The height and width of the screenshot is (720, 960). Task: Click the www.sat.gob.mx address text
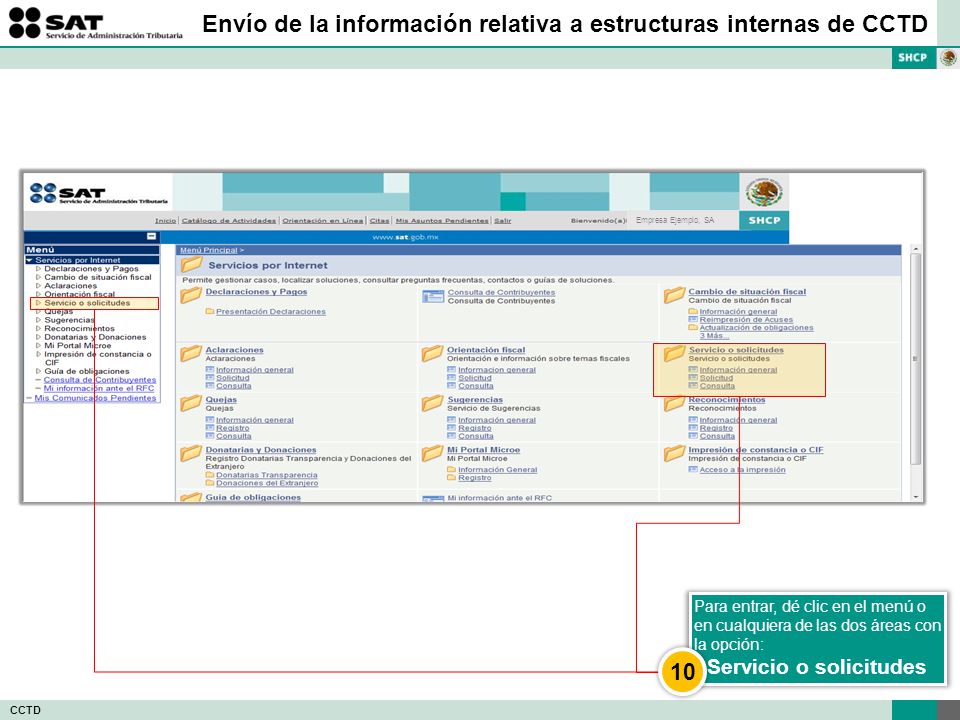[x=405, y=237]
